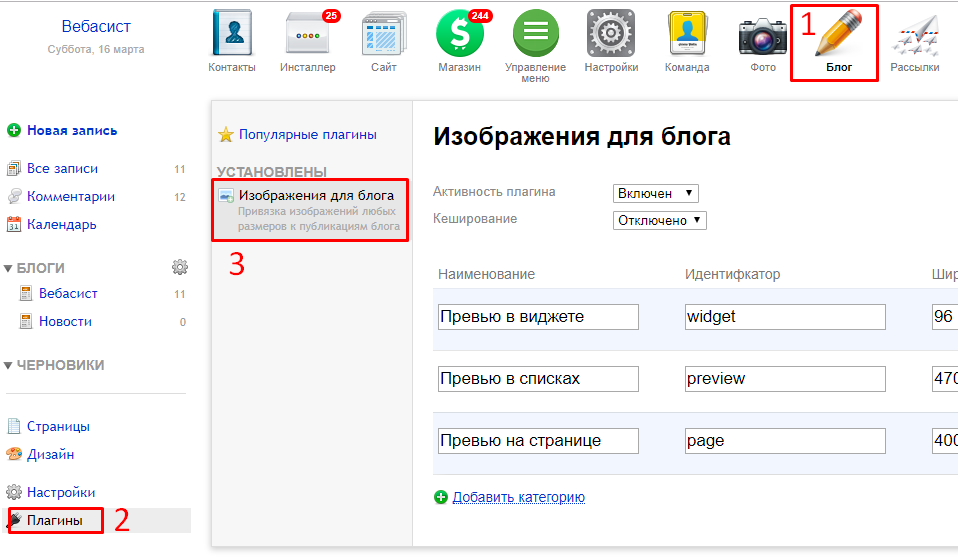Select Плагины in the sidebar
The width and height of the screenshot is (958, 558).
pyautogui.click(x=54, y=520)
